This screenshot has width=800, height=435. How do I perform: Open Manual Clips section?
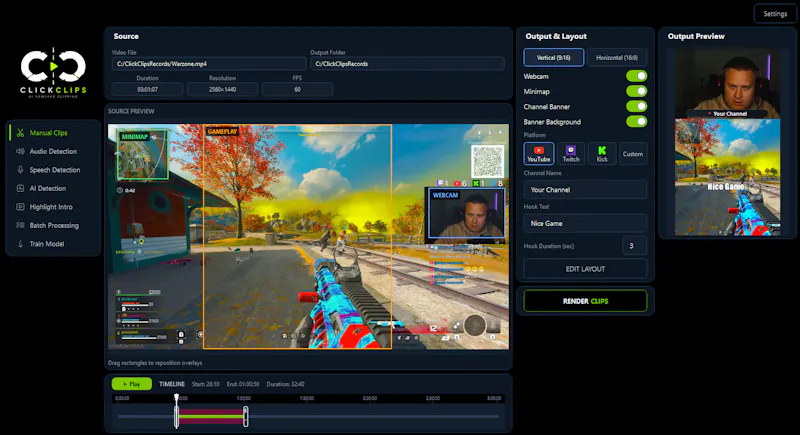point(54,133)
